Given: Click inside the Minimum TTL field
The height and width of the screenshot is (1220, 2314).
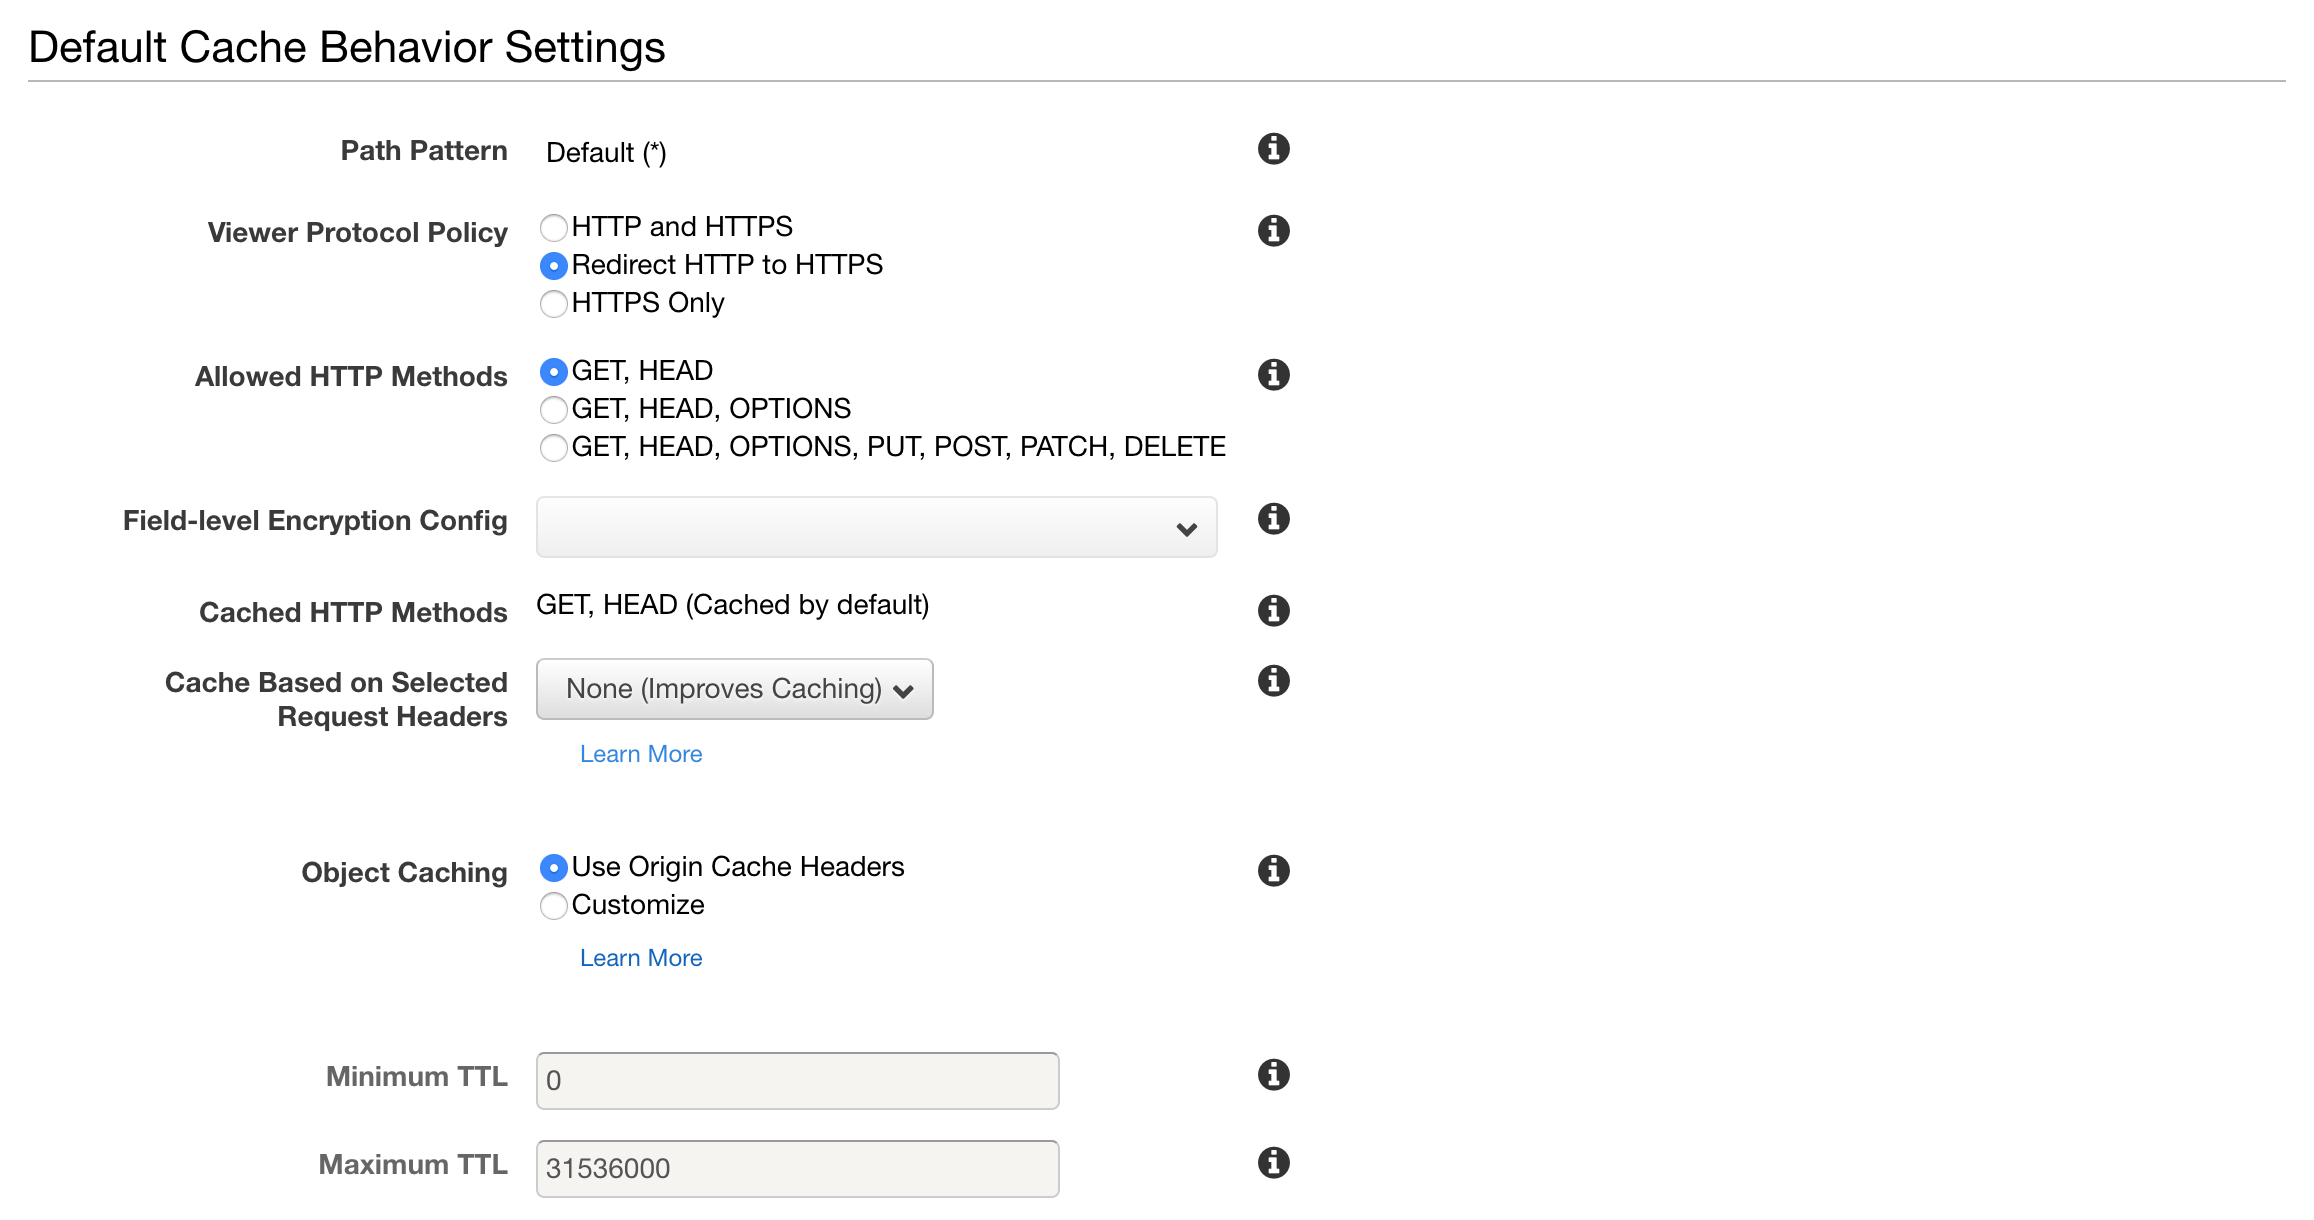Looking at the screenshot, I should pos(795,1080).
